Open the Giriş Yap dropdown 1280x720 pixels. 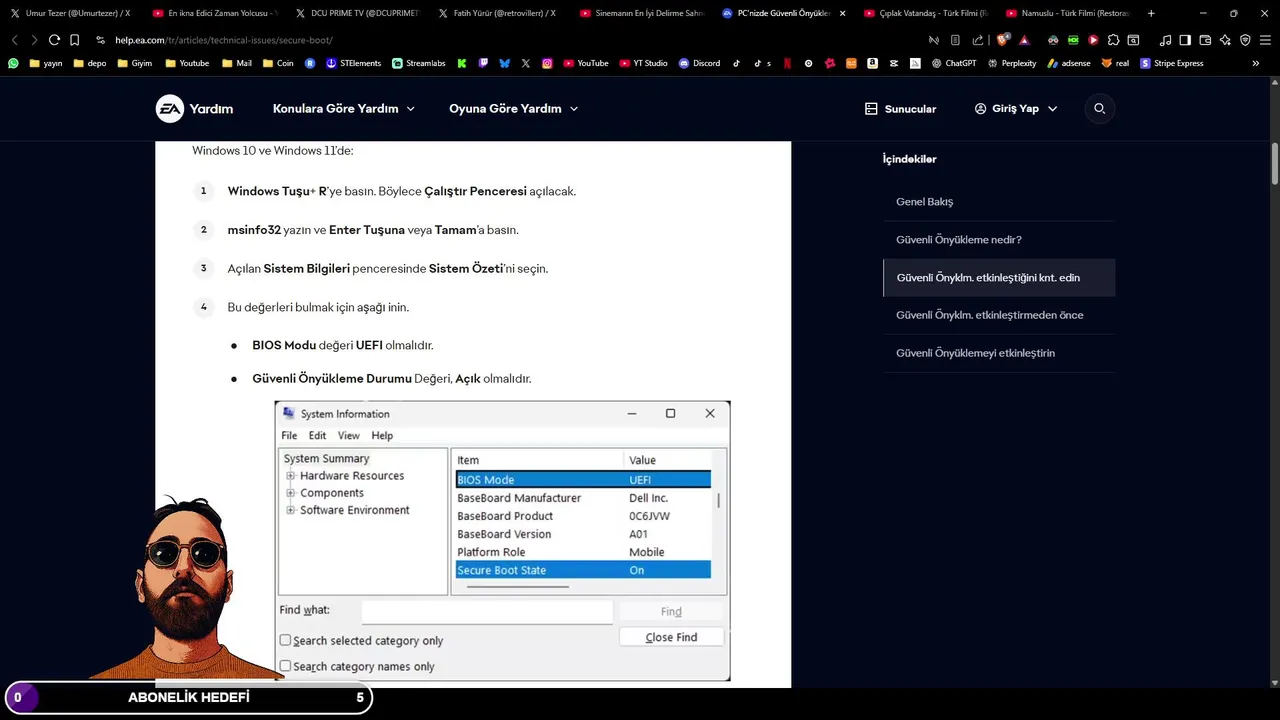[1015, 108]
